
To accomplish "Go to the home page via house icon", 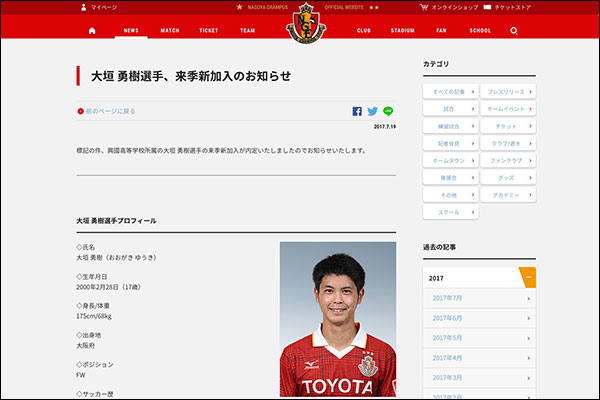I will (92, 31).
